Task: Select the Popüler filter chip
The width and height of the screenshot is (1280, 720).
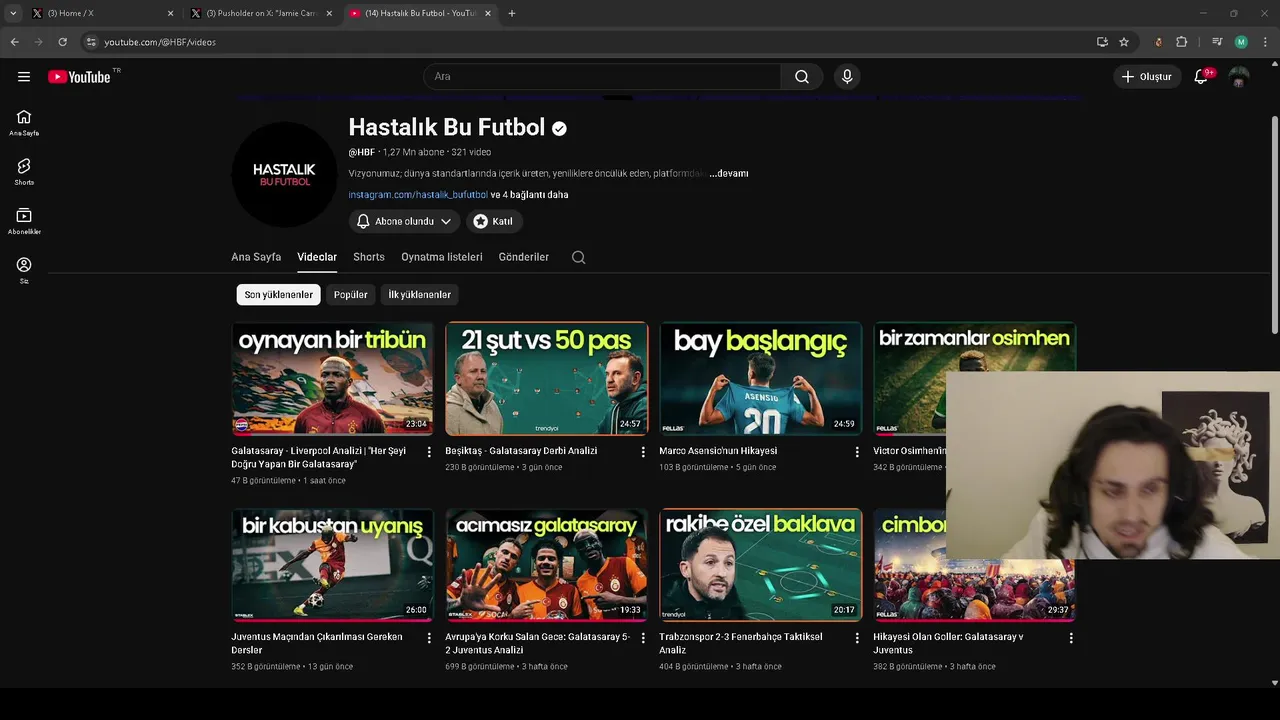Action: (x=350, y=295)
